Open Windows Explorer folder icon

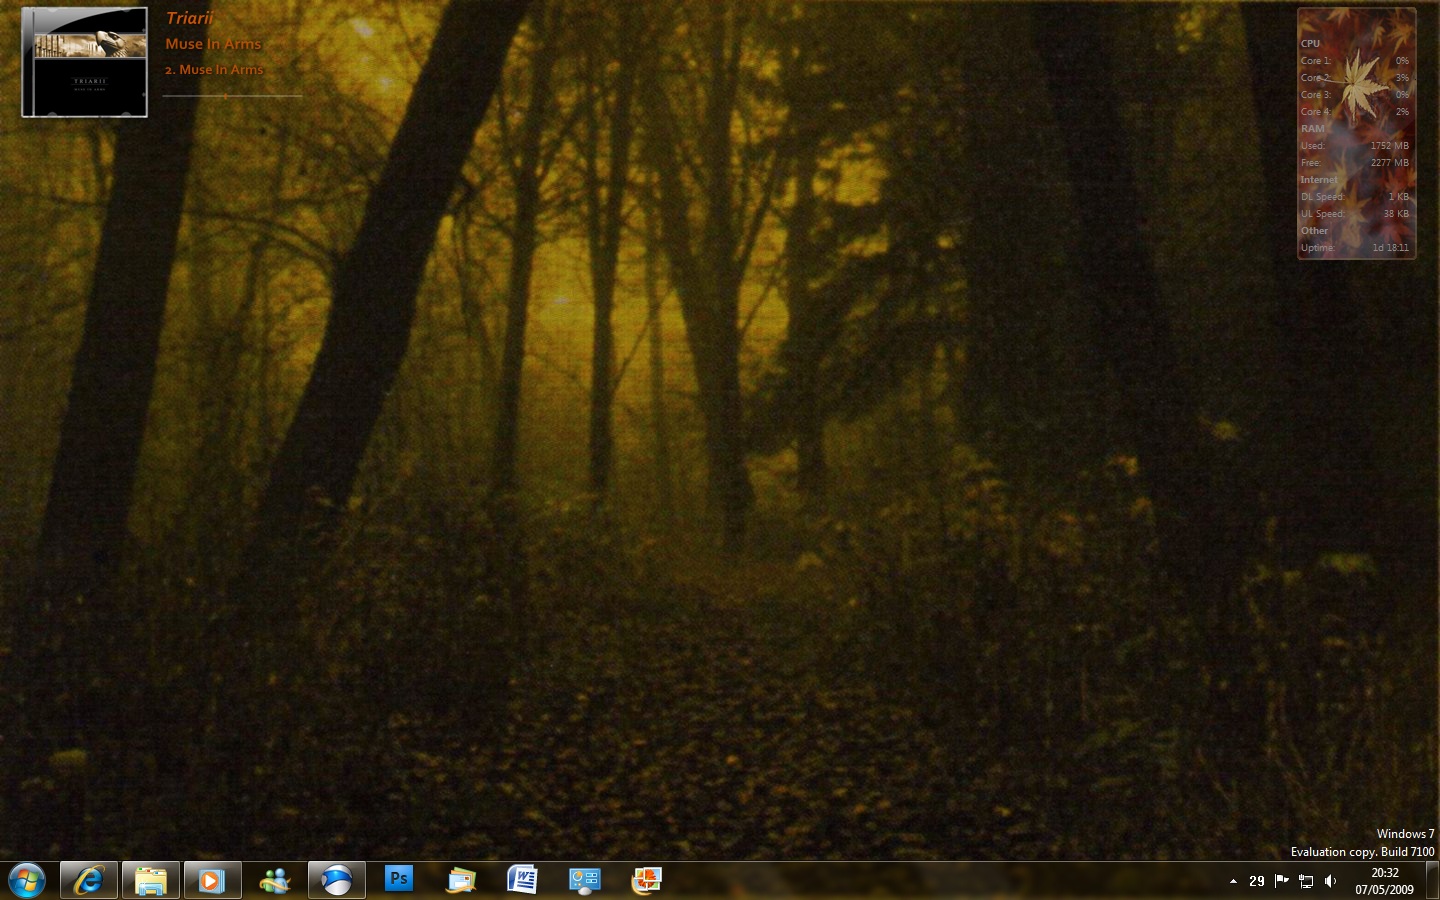click(x=151, y=880)
